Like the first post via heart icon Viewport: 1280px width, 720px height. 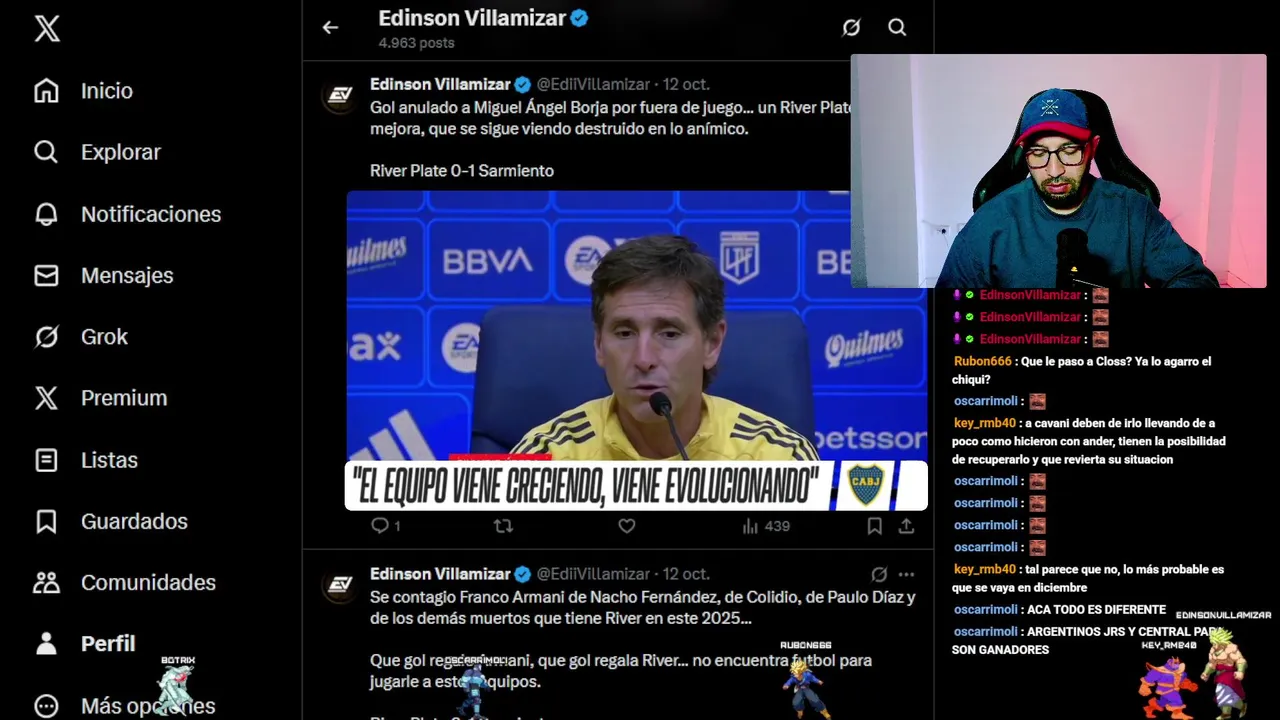pyautogui.click(x=627, y=526)
